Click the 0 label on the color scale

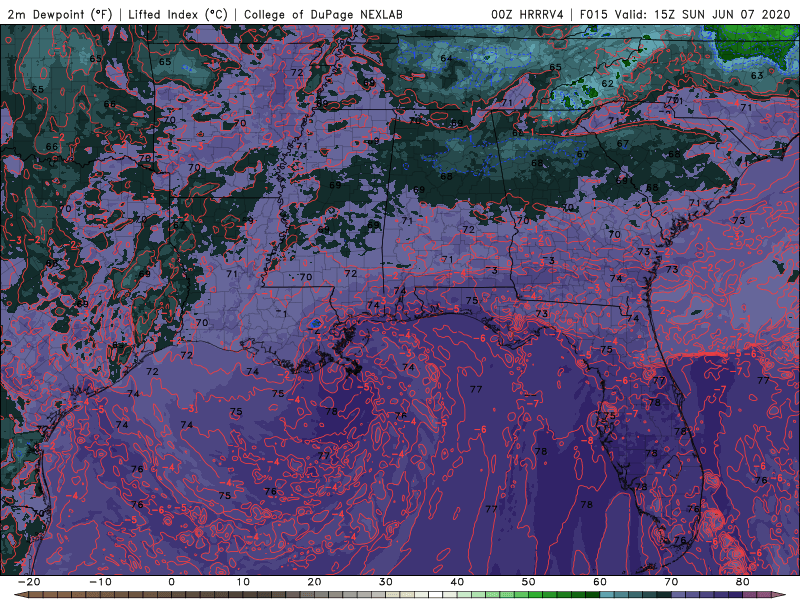pos(171,582)
